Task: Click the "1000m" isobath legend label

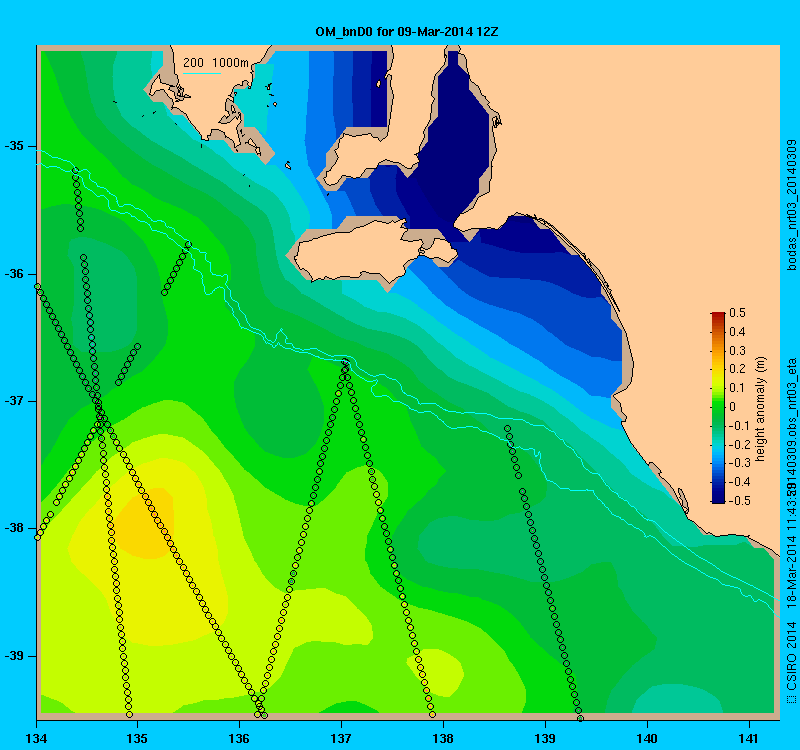Action: 230,63
